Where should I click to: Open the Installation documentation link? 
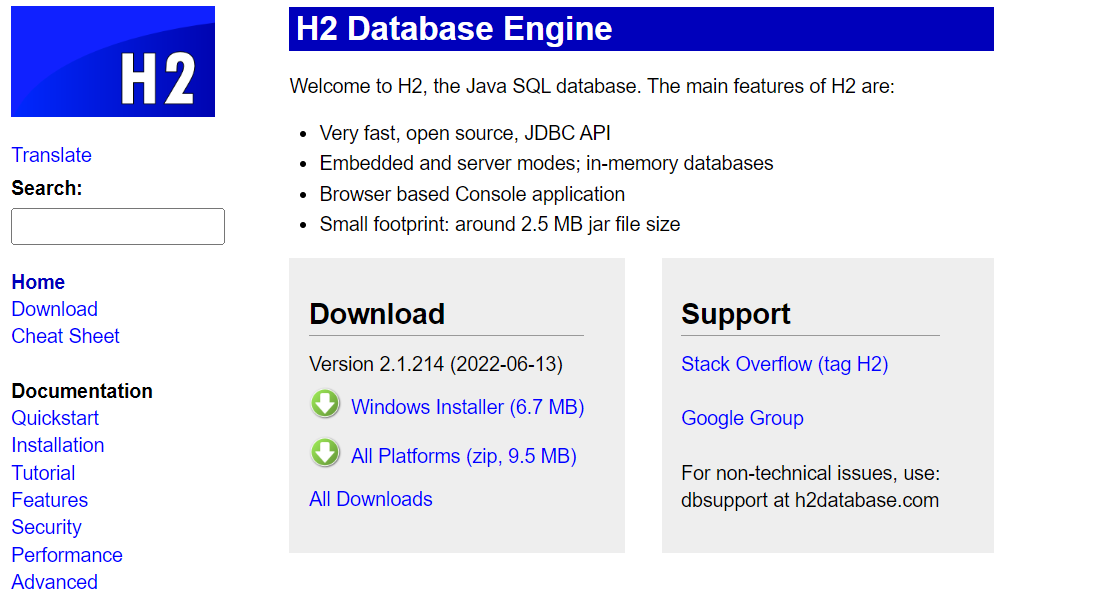coord(58,445)
